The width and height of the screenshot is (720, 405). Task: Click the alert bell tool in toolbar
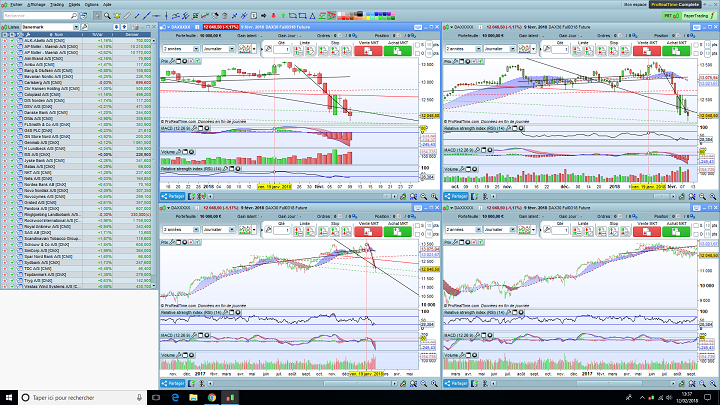(117, 16)
